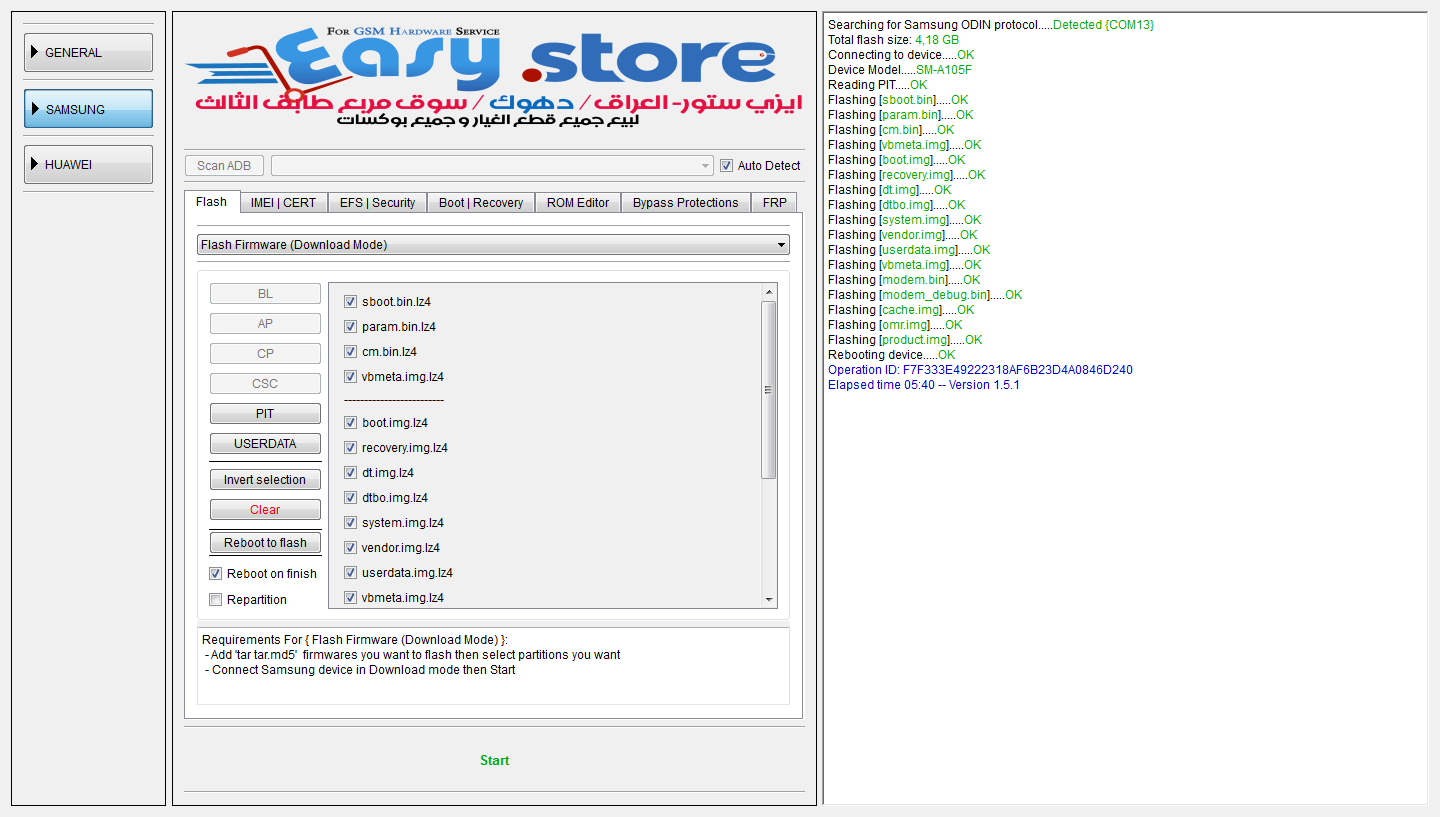Click Total flash size 4,18 GB line

[894, 40]
